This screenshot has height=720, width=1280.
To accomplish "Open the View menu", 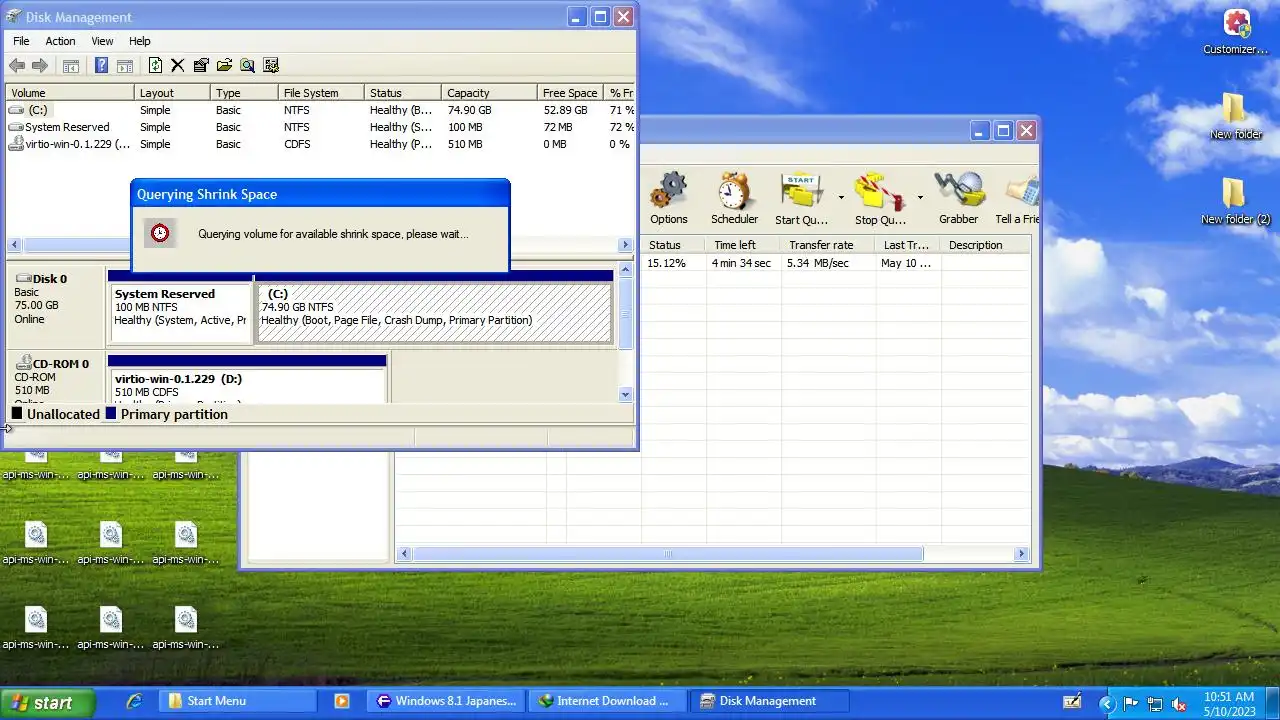I will (102, 41).
